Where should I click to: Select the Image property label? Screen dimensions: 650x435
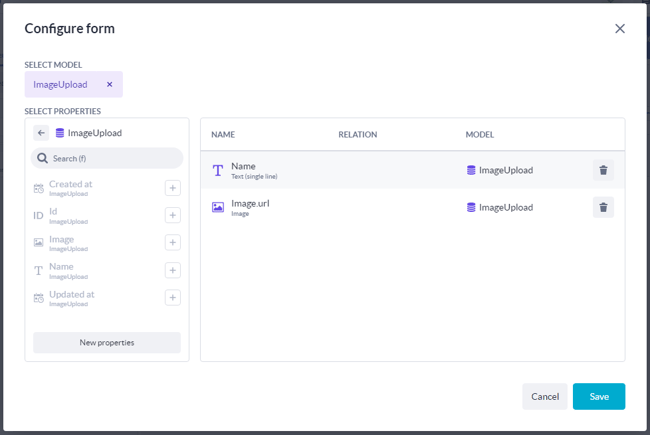click(x=61, y=239)
